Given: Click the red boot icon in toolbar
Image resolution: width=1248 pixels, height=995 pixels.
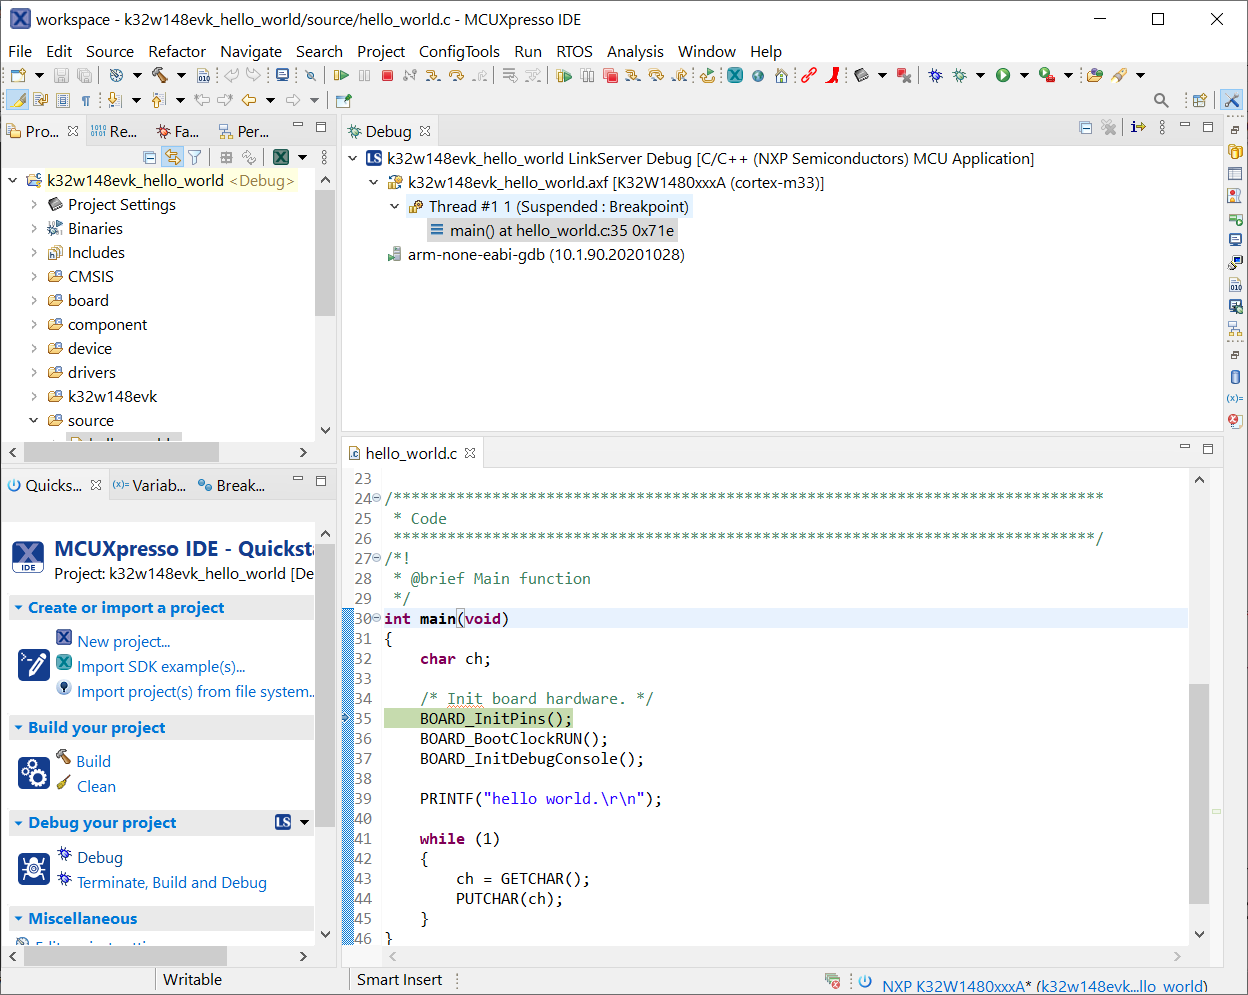Looking at the screenshot, I should pyautogui.click(x=832, y=75).
